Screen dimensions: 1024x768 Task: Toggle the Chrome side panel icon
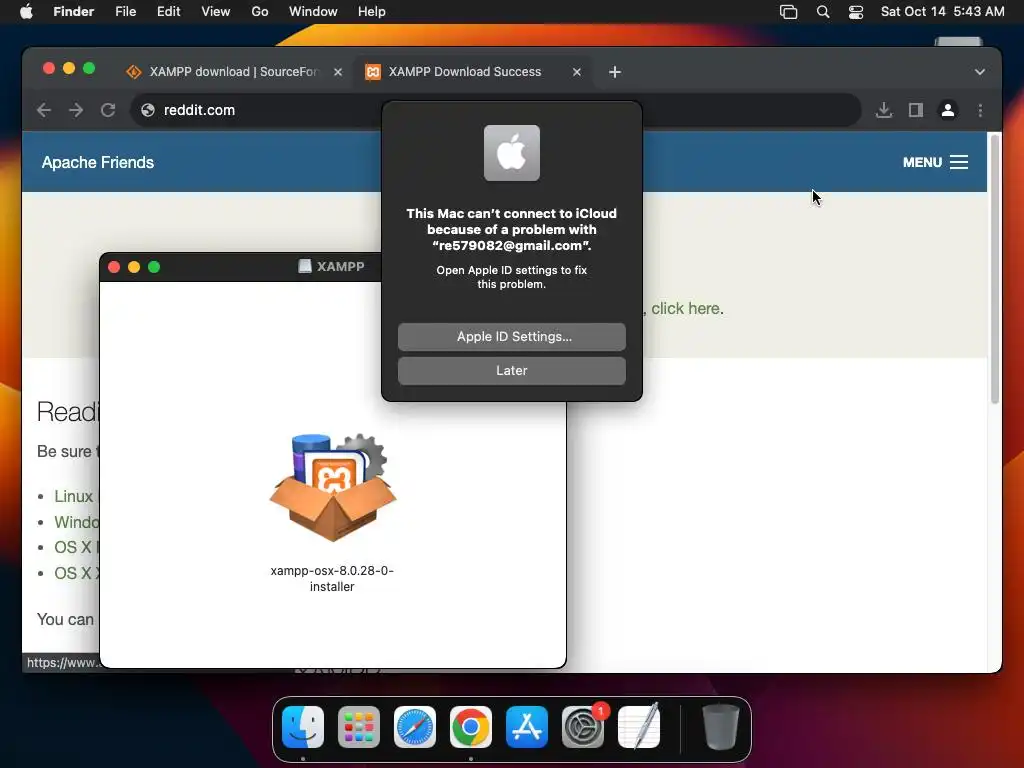(916, 110)
